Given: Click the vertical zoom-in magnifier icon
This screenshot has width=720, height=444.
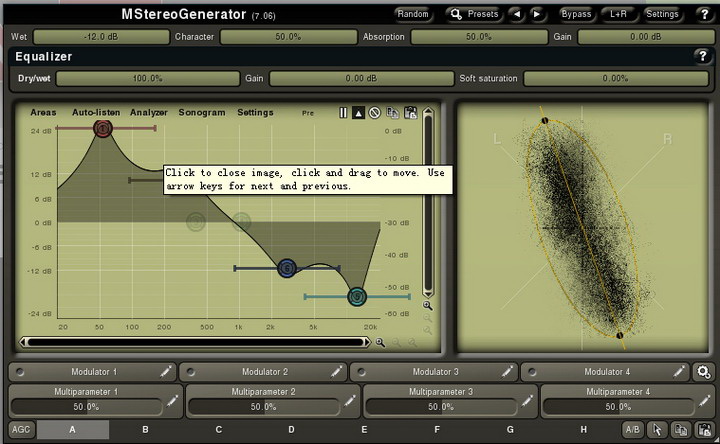Looking at the screenshot, I should click(x=428, y=306).
